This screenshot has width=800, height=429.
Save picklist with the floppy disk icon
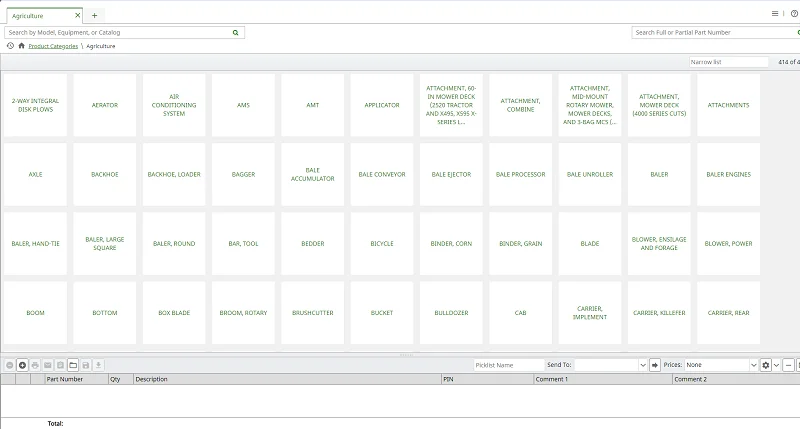coord(86,365)
